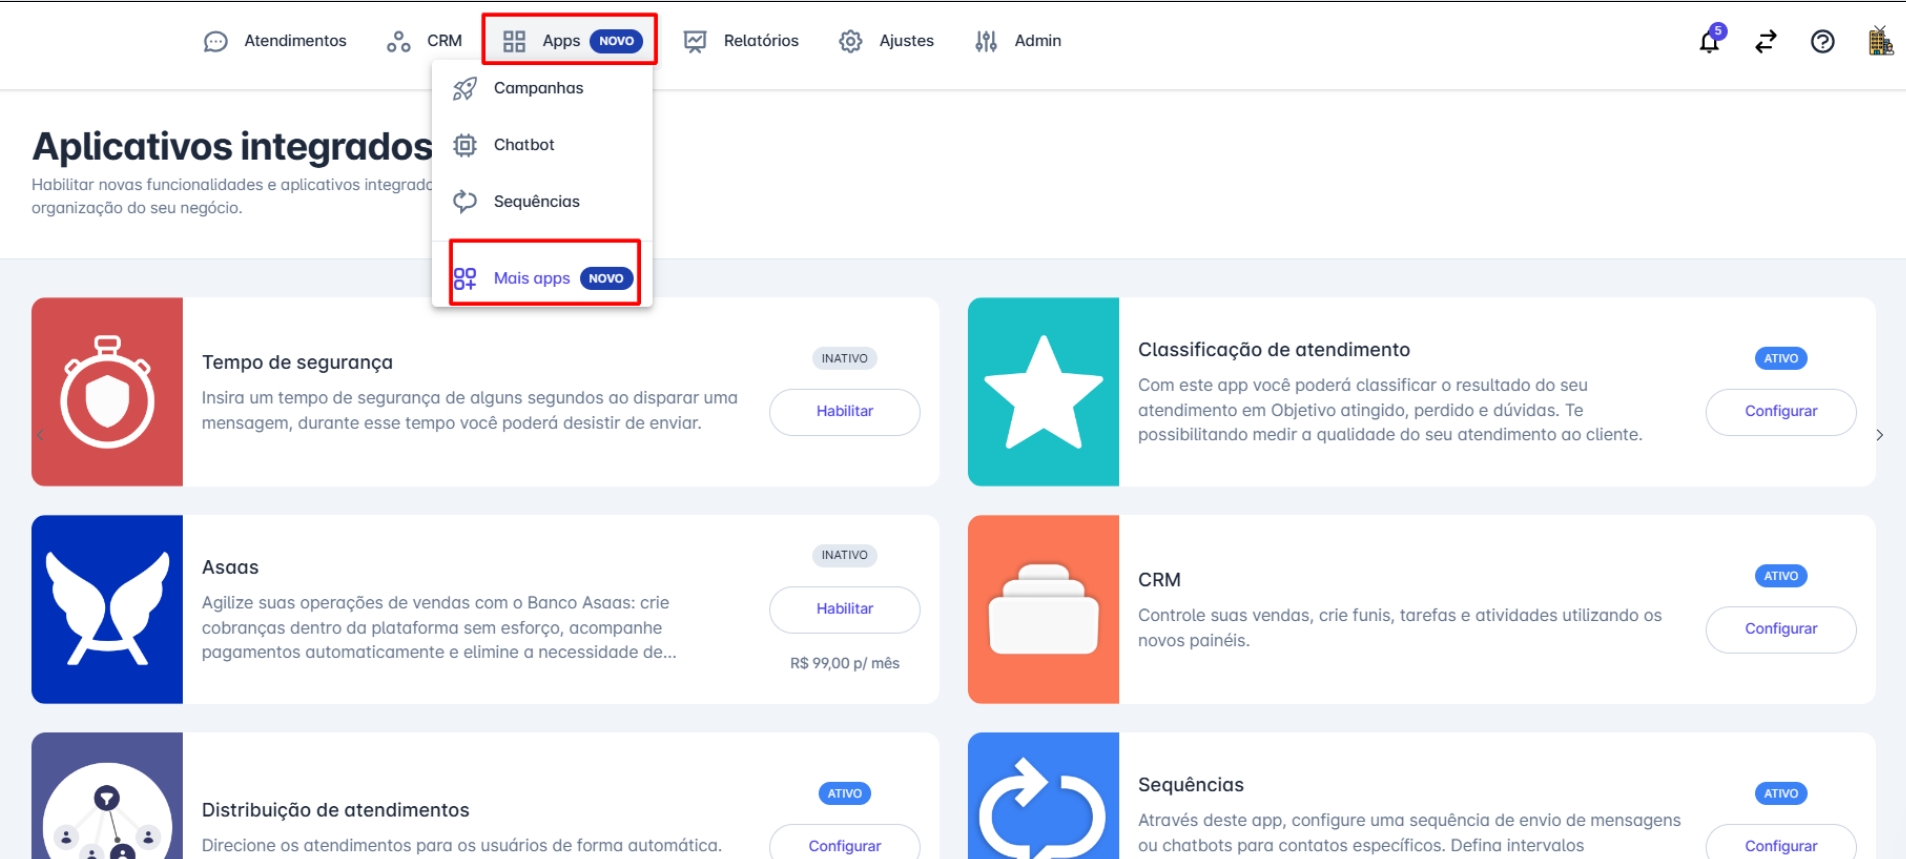The image size is (1906, 859).
Task: Click the right carousel chevron arrow
Action: coord(1880,435)
